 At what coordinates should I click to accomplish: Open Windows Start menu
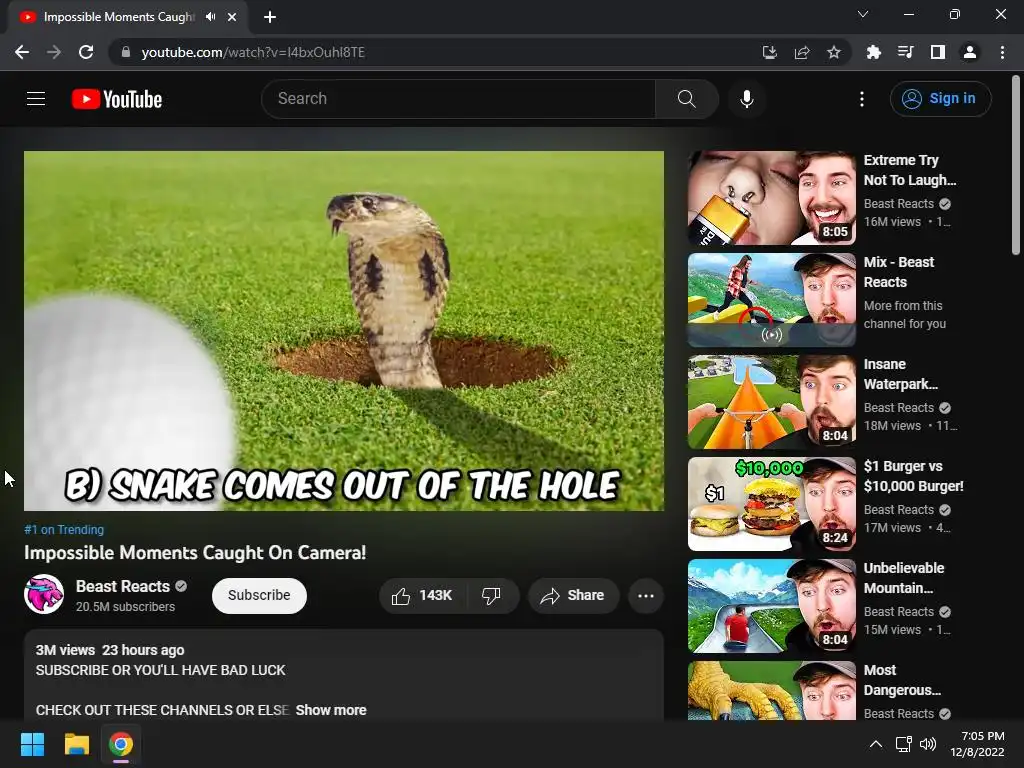pyautogui.click(x=32, y=744)
